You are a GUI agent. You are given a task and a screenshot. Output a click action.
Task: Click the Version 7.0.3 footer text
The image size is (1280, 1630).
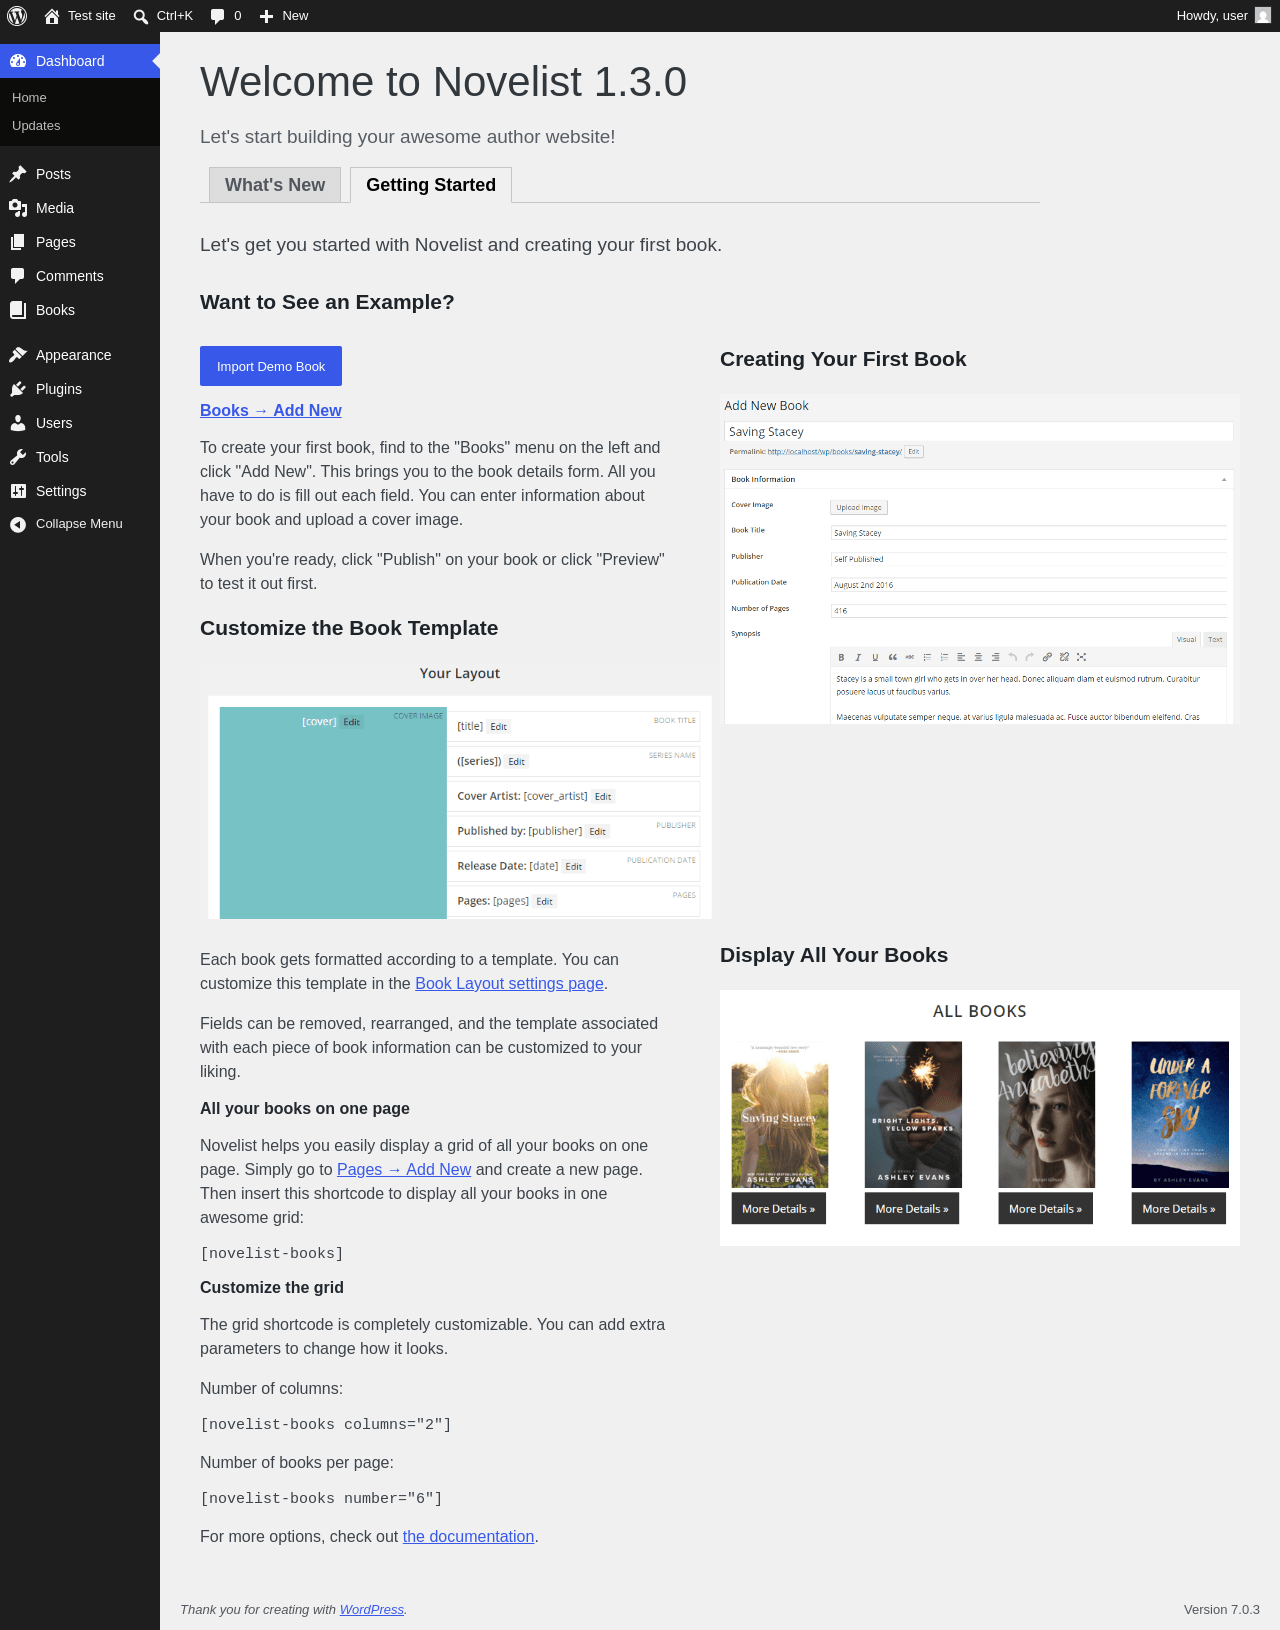[x=1222, y=1610]
